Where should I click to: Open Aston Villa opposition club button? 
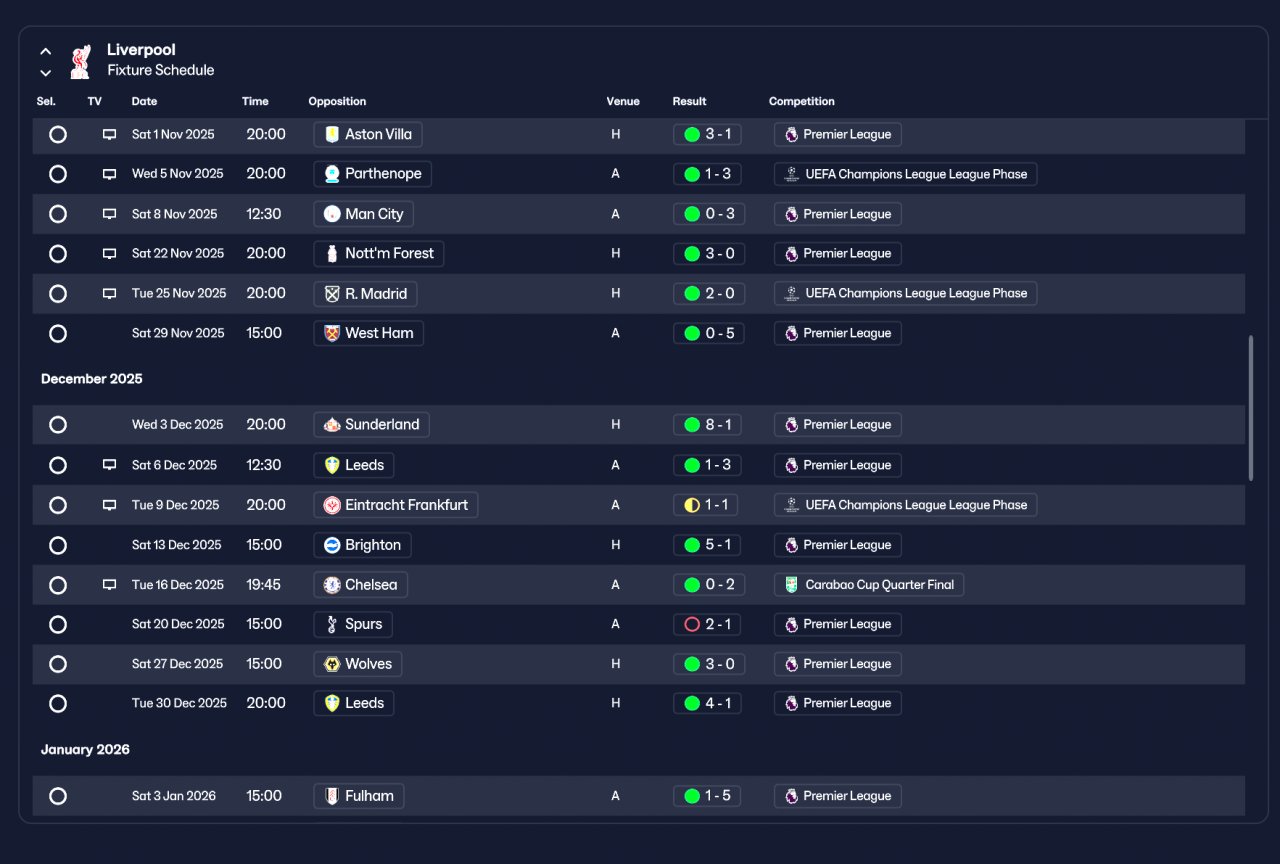tap(368, 134)
